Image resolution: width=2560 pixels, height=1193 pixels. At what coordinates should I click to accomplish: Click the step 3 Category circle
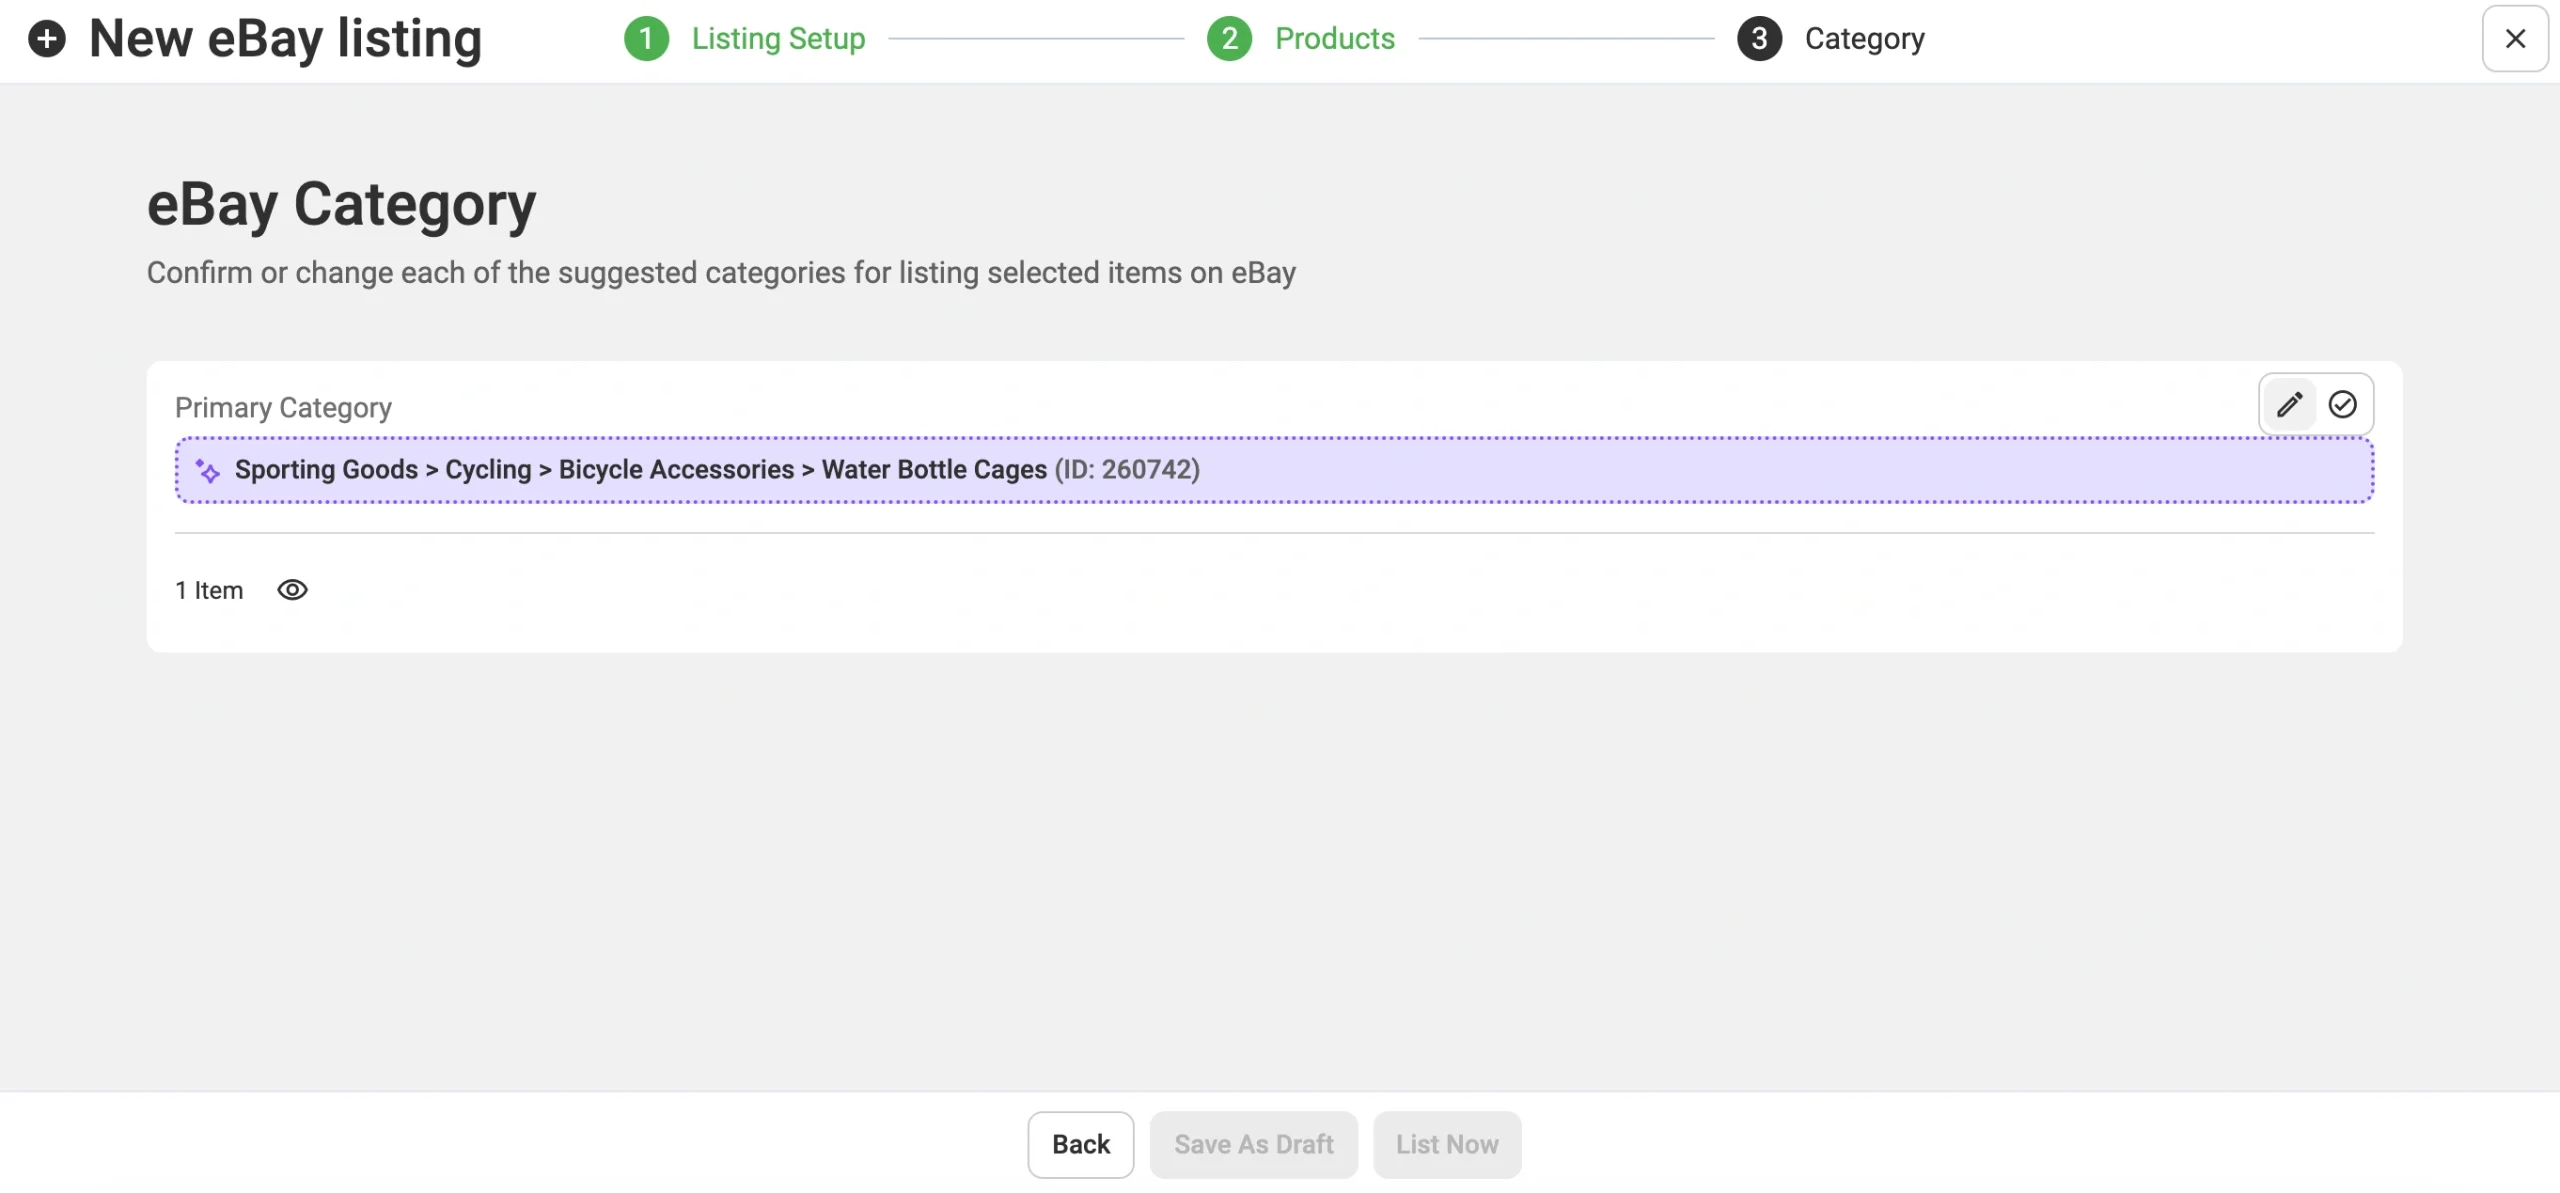tap(1758, 38)
